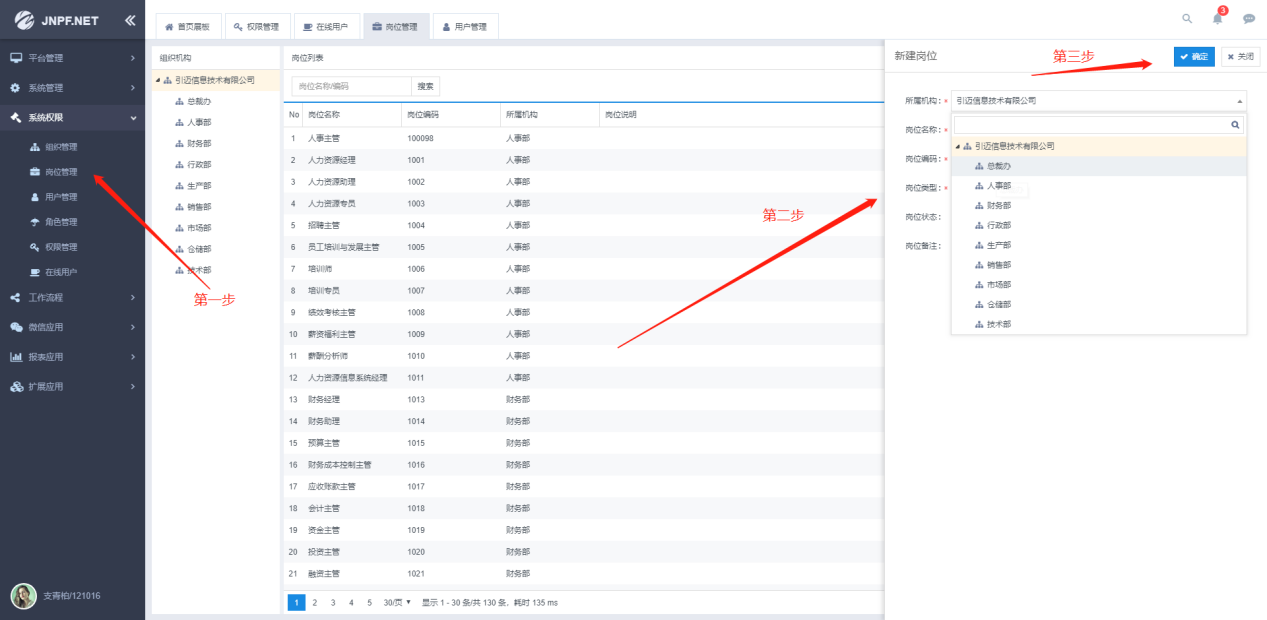Image resolution: width=1267 pixels, height=620 pixels.
Task: Click the 角色管理 umbrella icon in sidebar
Action: point(36,222)
